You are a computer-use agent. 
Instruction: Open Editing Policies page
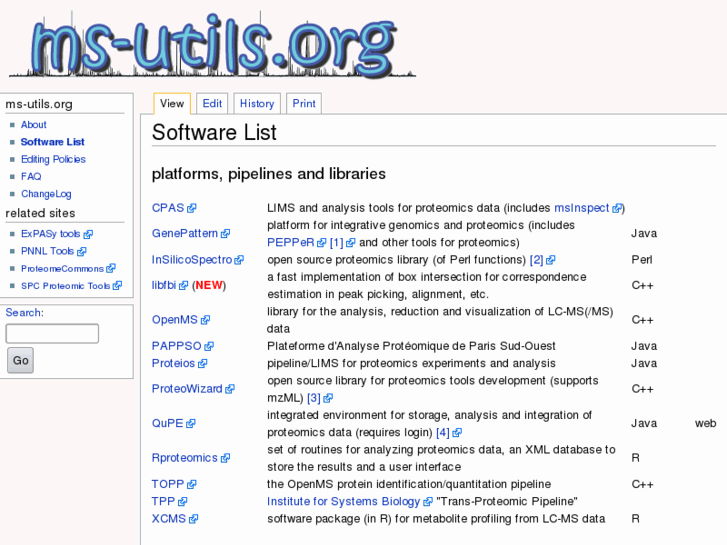coord(53,159)
